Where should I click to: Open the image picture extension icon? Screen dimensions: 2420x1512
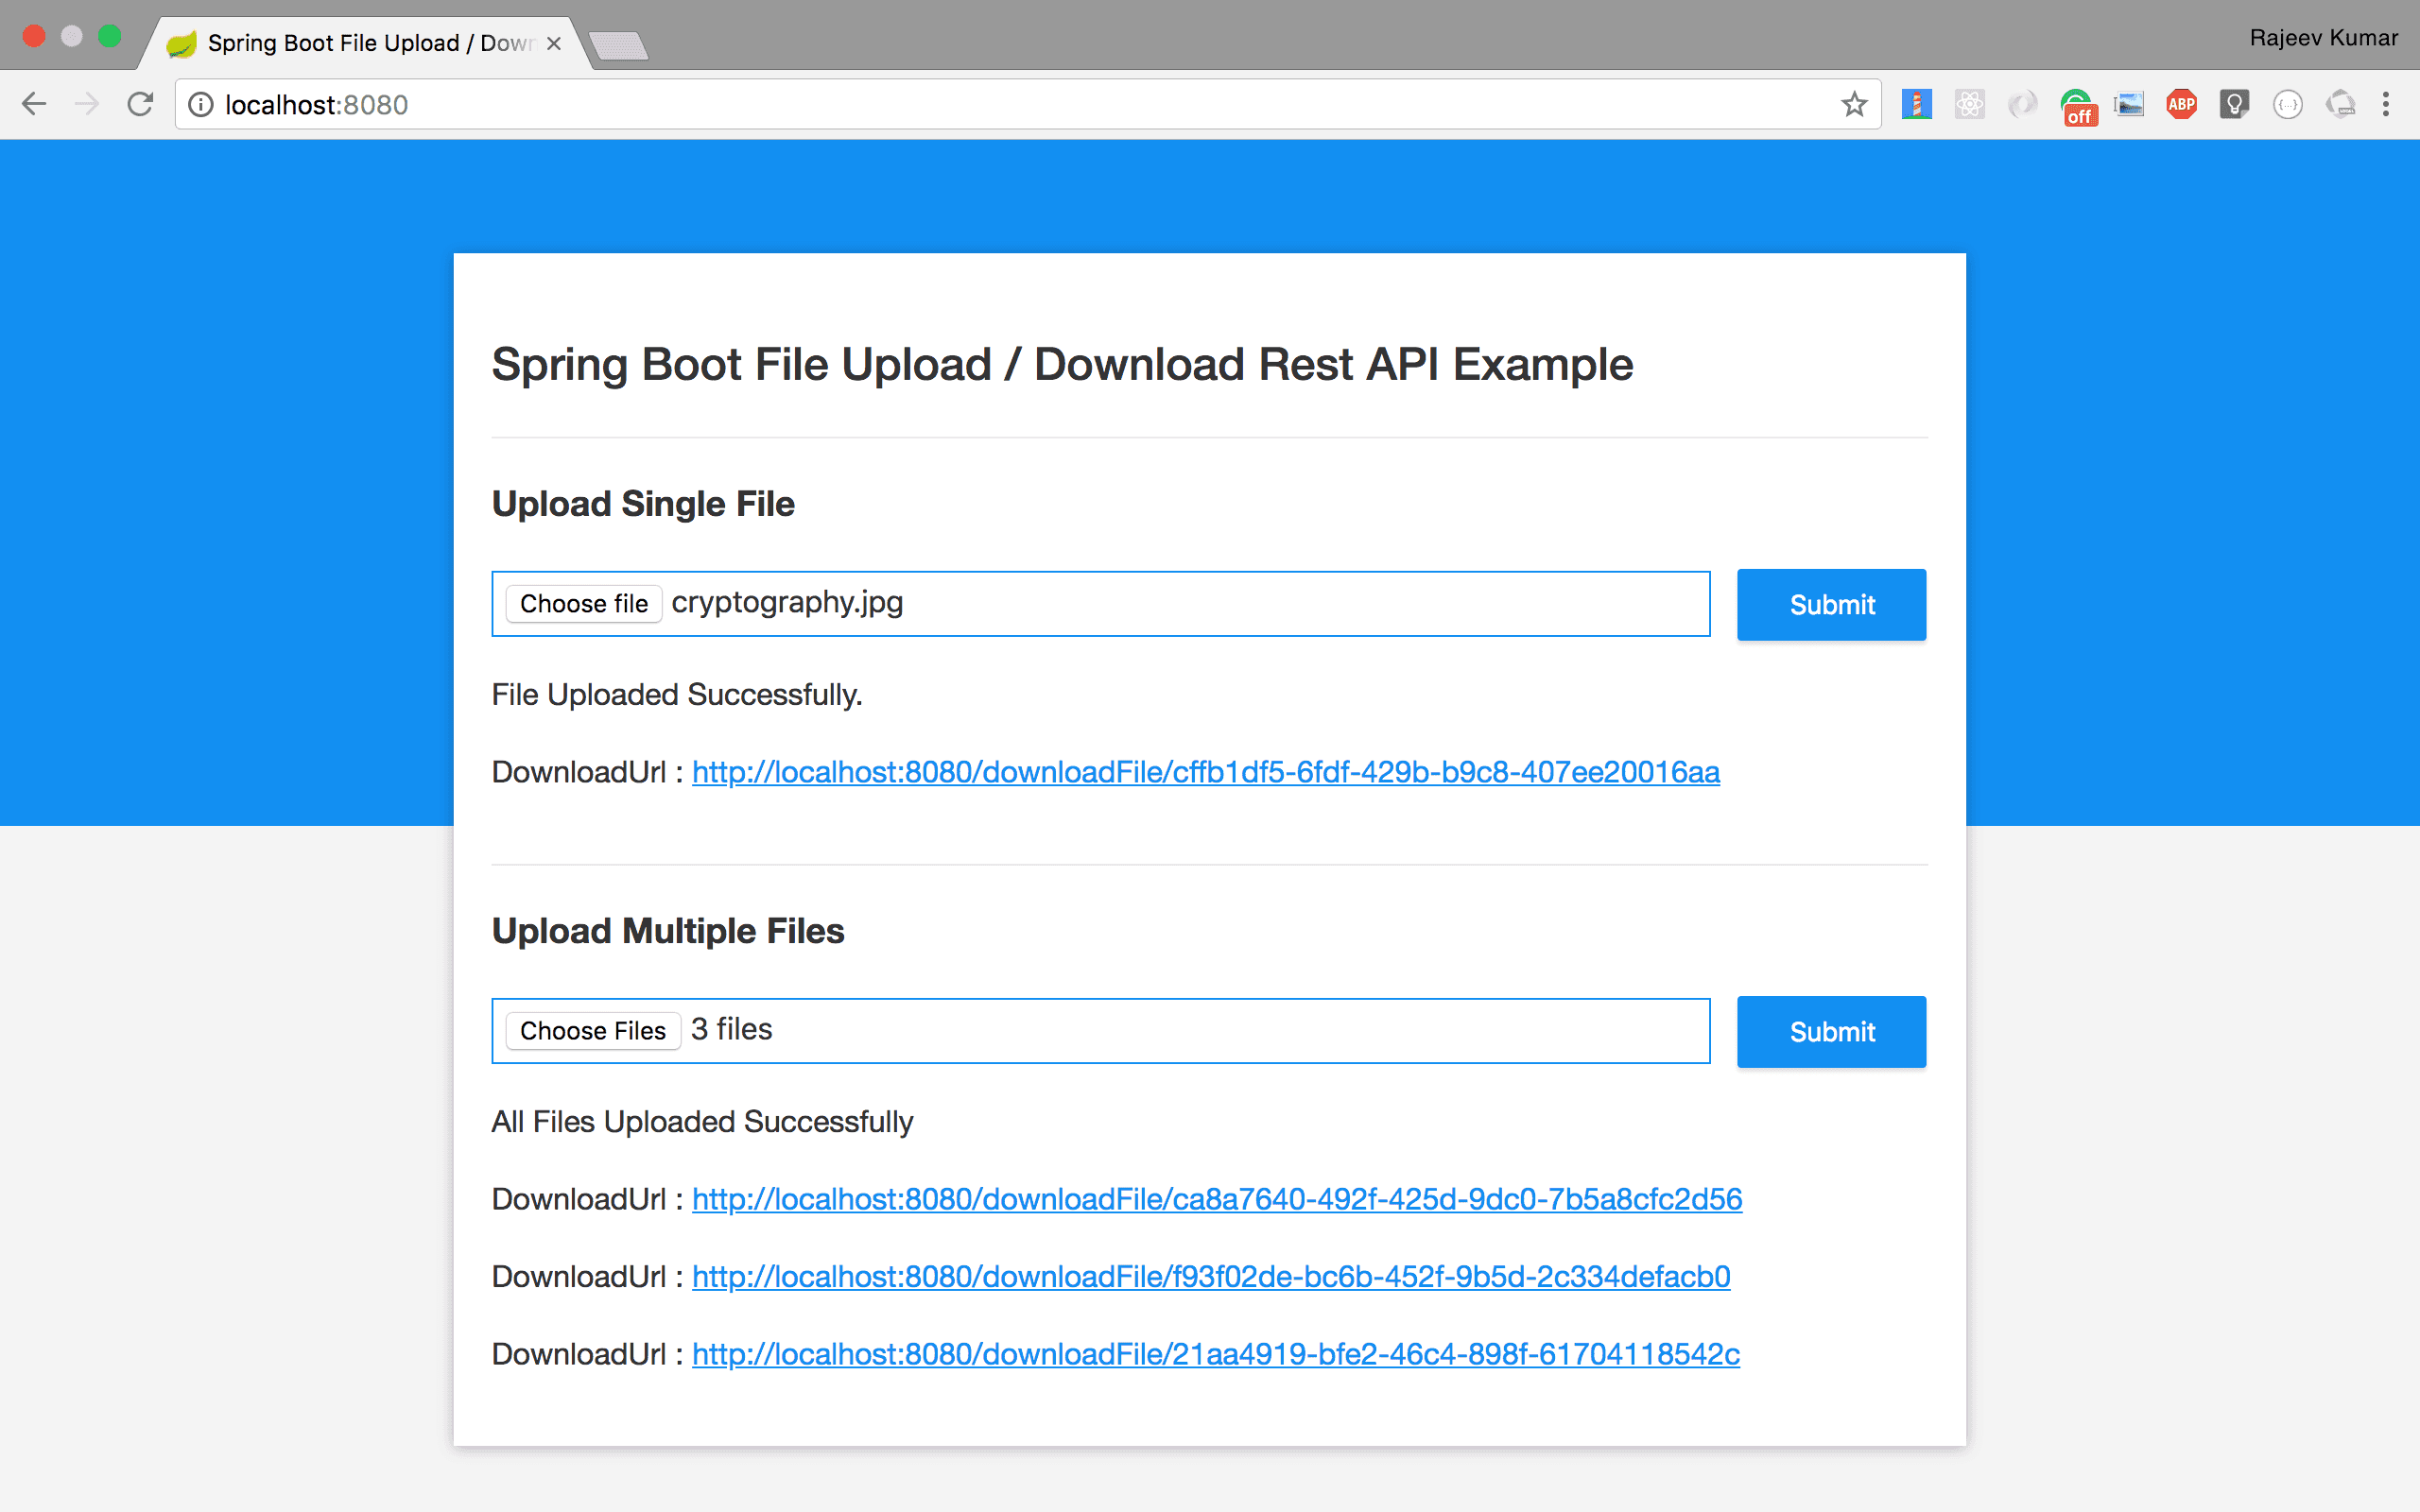click(2129, 104)
